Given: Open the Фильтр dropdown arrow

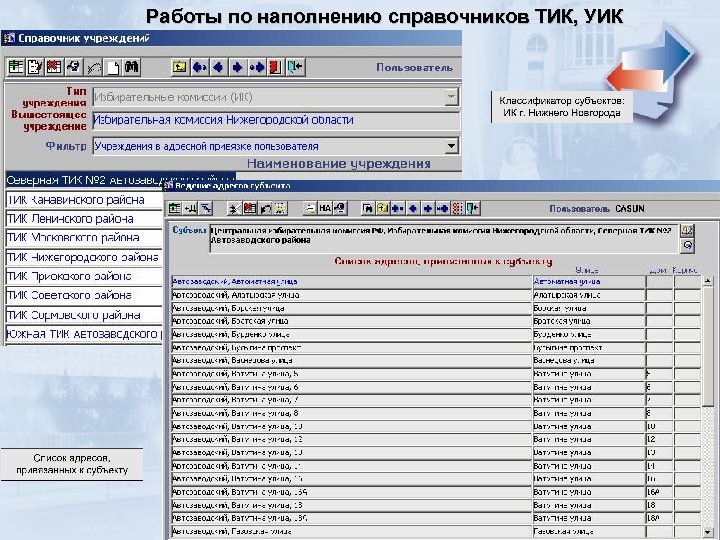Looking at the screenshot, I should coord(451,146).
